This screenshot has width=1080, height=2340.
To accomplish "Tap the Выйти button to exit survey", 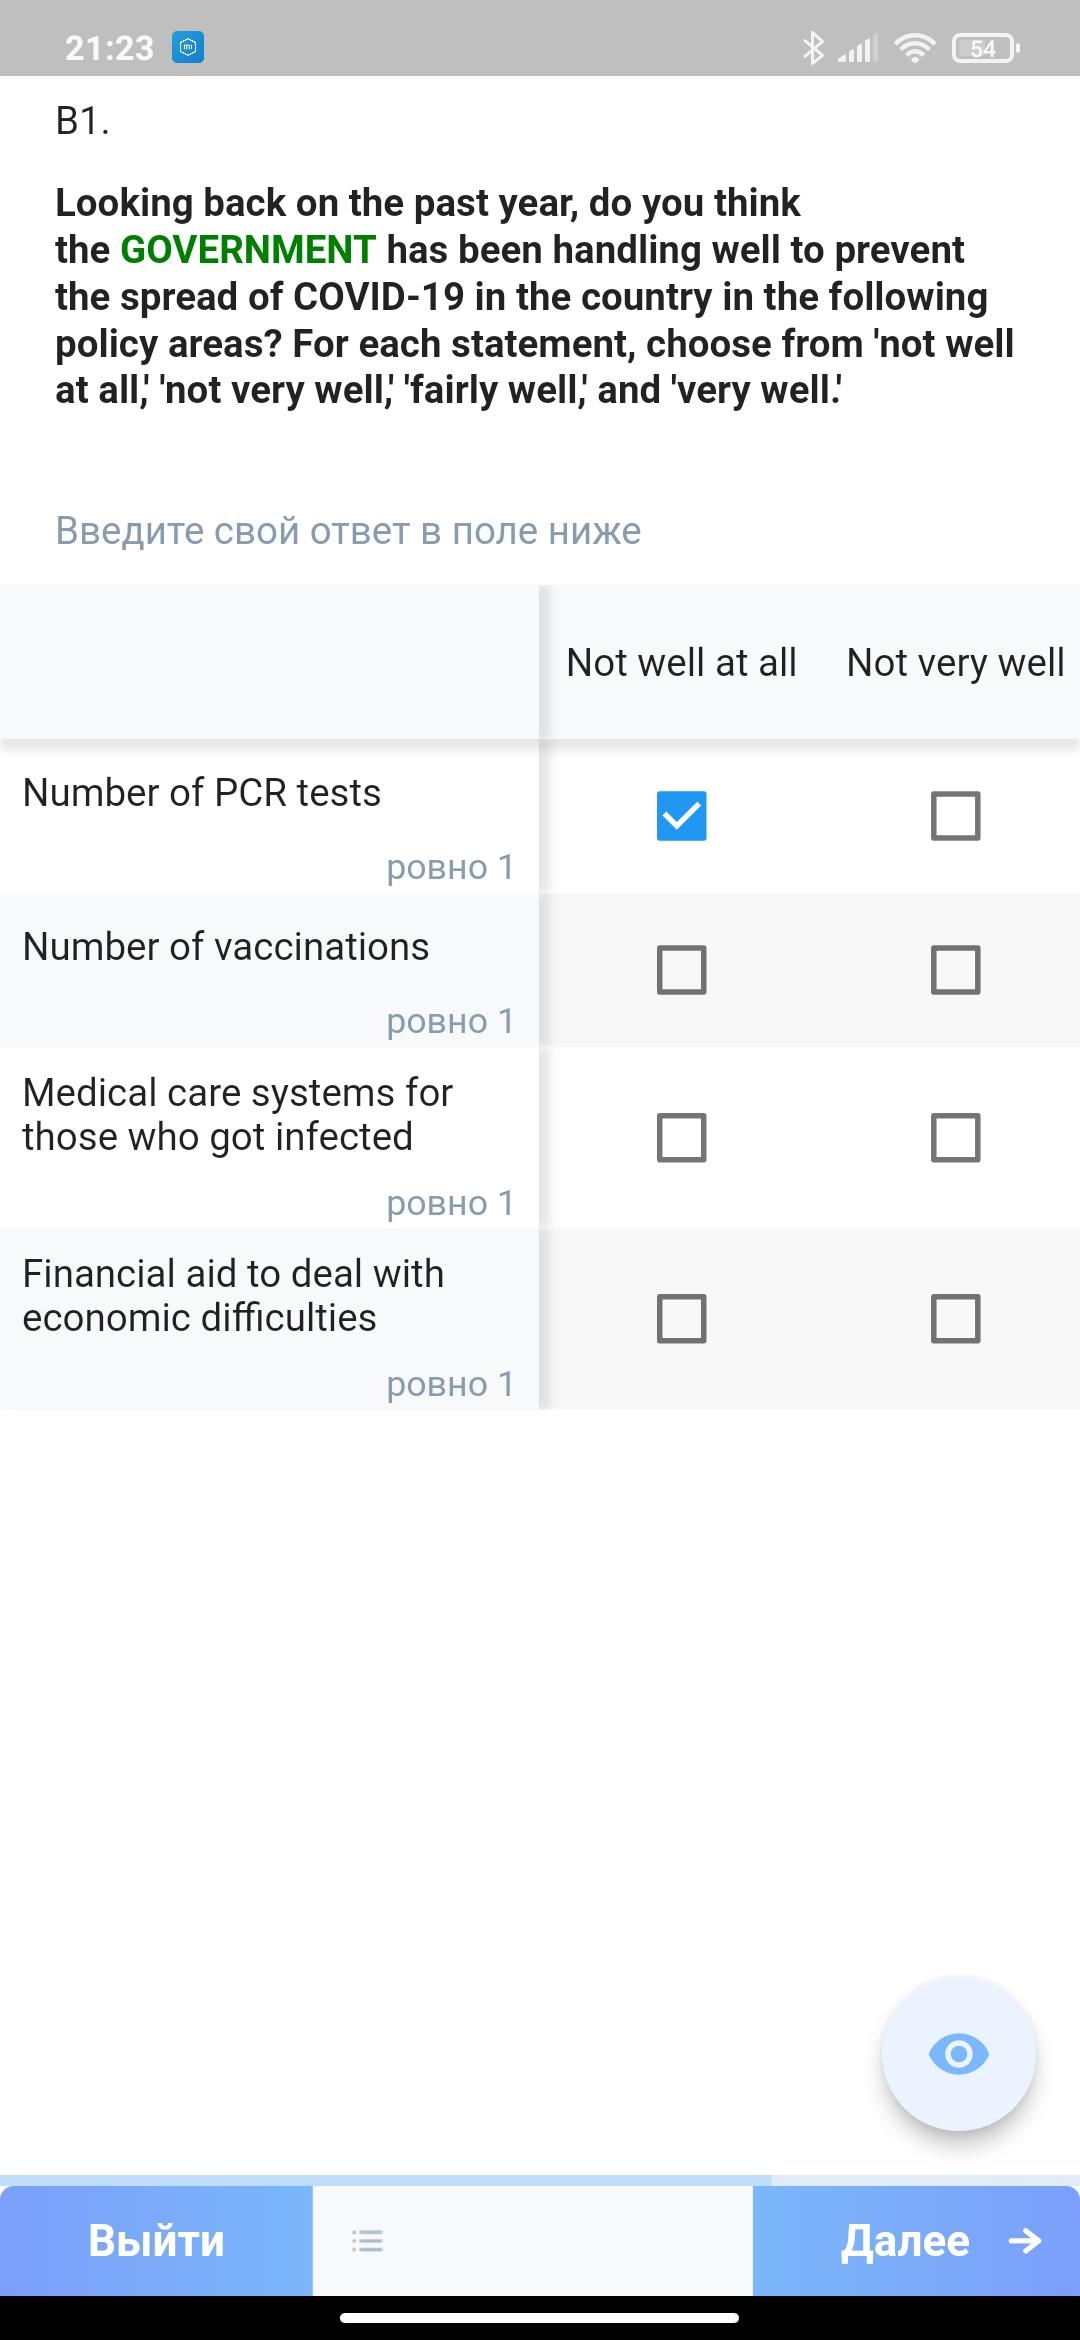I will [156, 2241].
